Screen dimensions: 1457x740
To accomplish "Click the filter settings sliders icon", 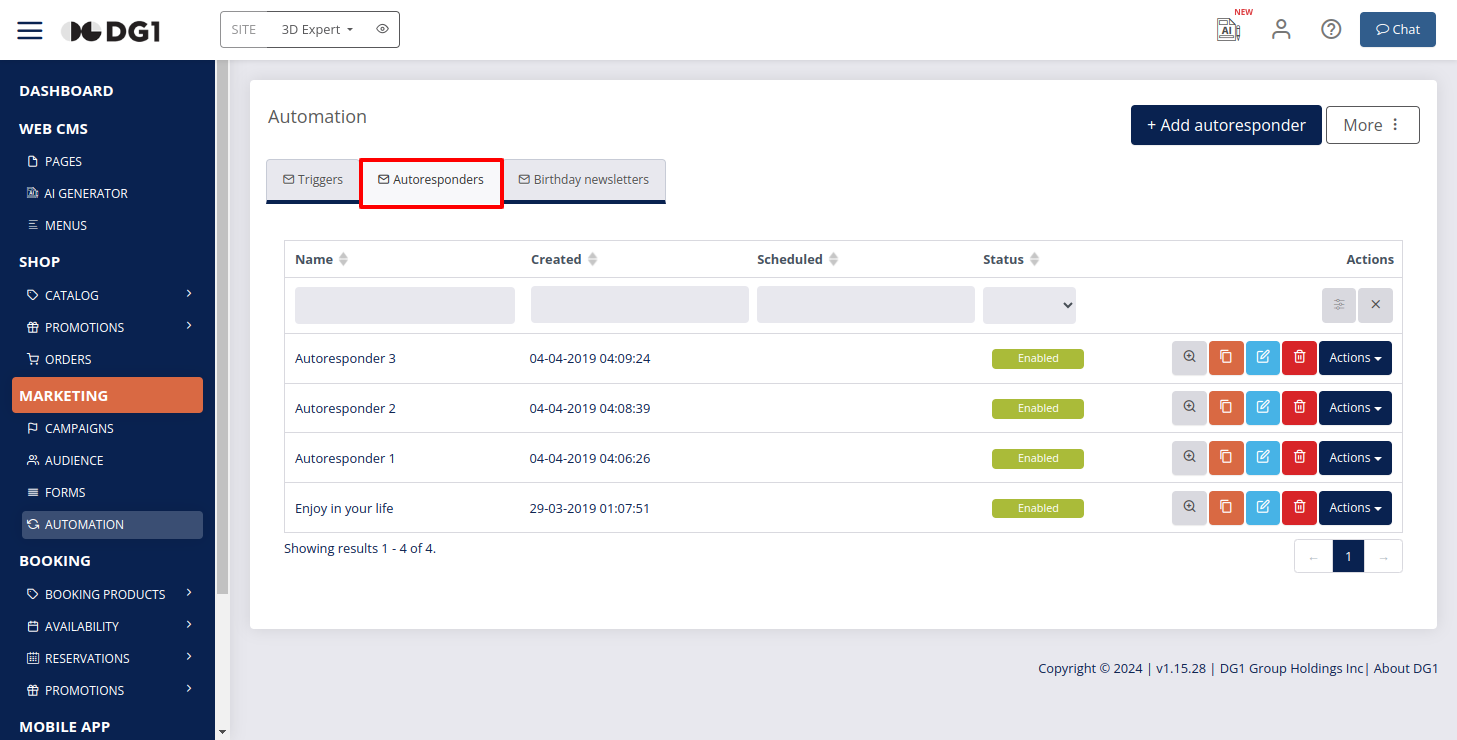I will 1339,305.
